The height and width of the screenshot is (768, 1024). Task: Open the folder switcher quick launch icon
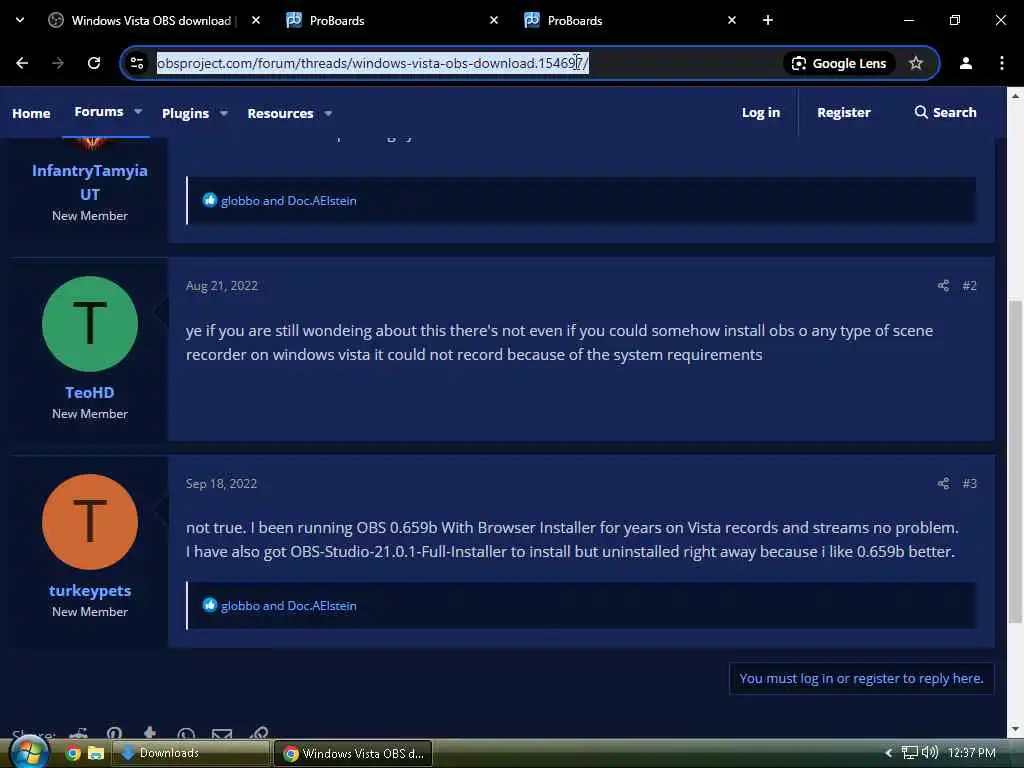tap(96, 753)
